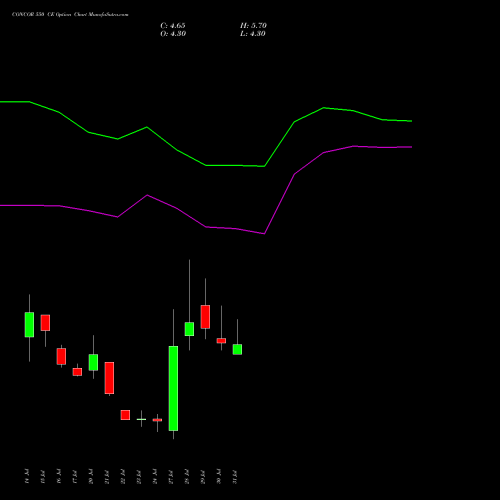Click the 30 Jul date label

[x=219, y=476]
